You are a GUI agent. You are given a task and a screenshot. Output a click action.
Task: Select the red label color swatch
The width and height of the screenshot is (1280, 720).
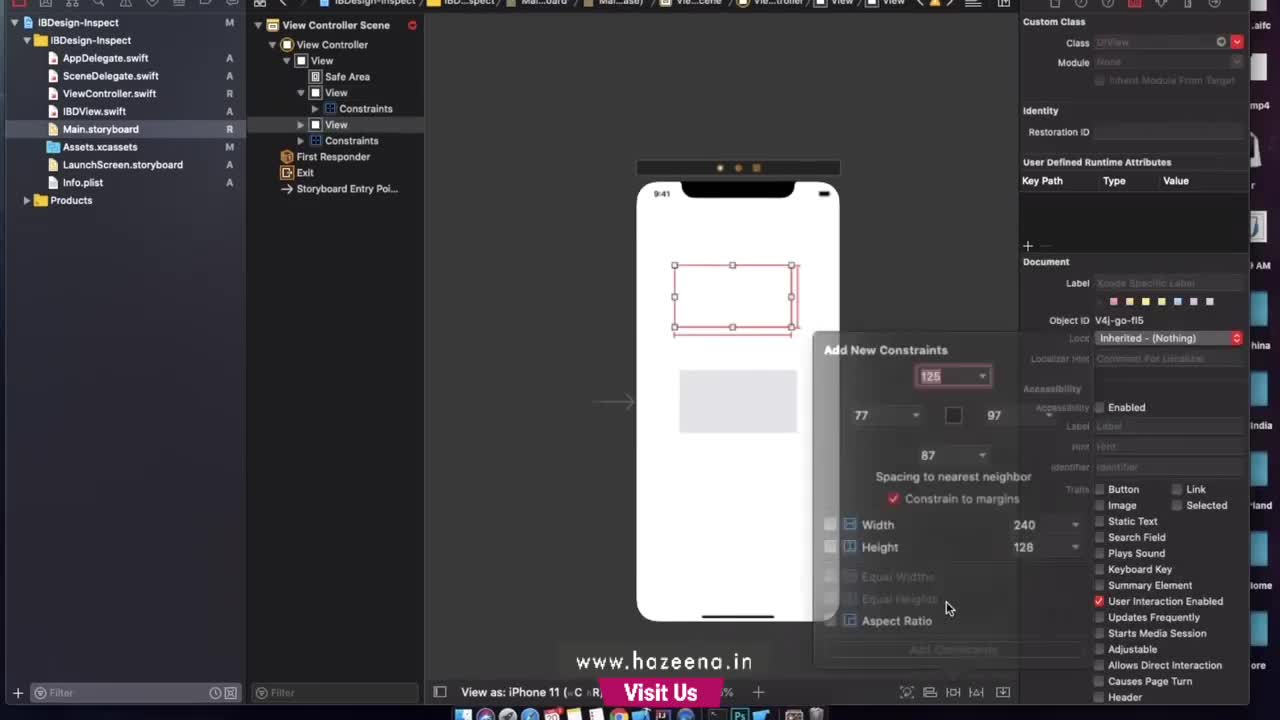coord(1114,302)
